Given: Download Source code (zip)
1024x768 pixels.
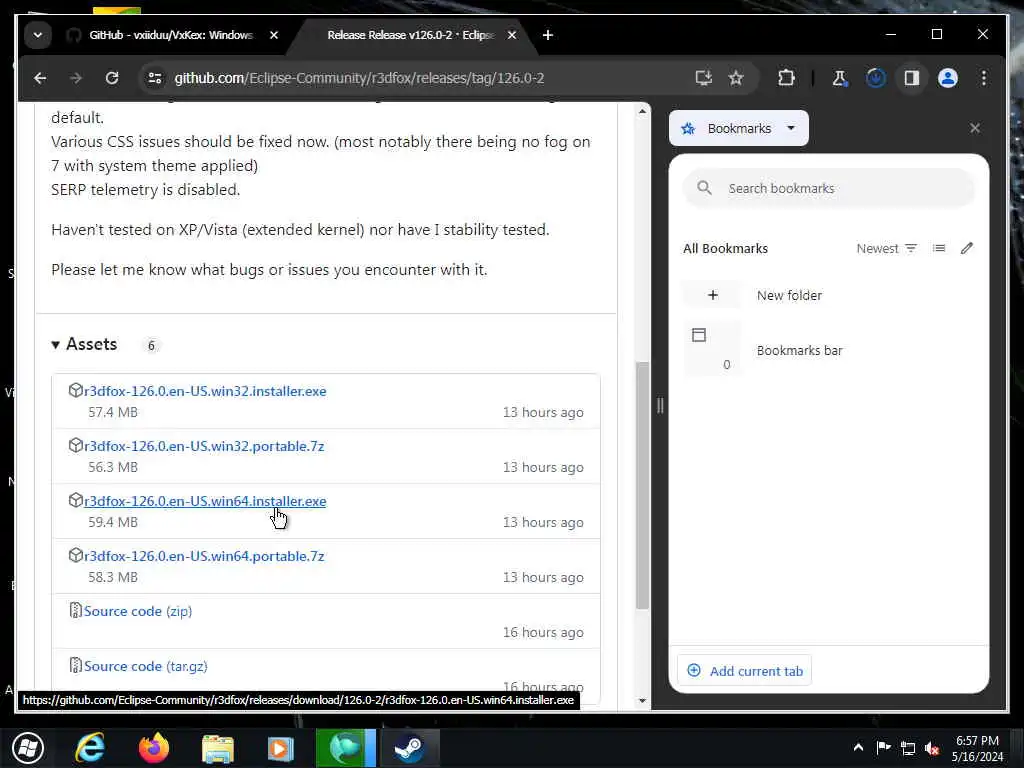Looking at the screenshot, I should 138,611.
